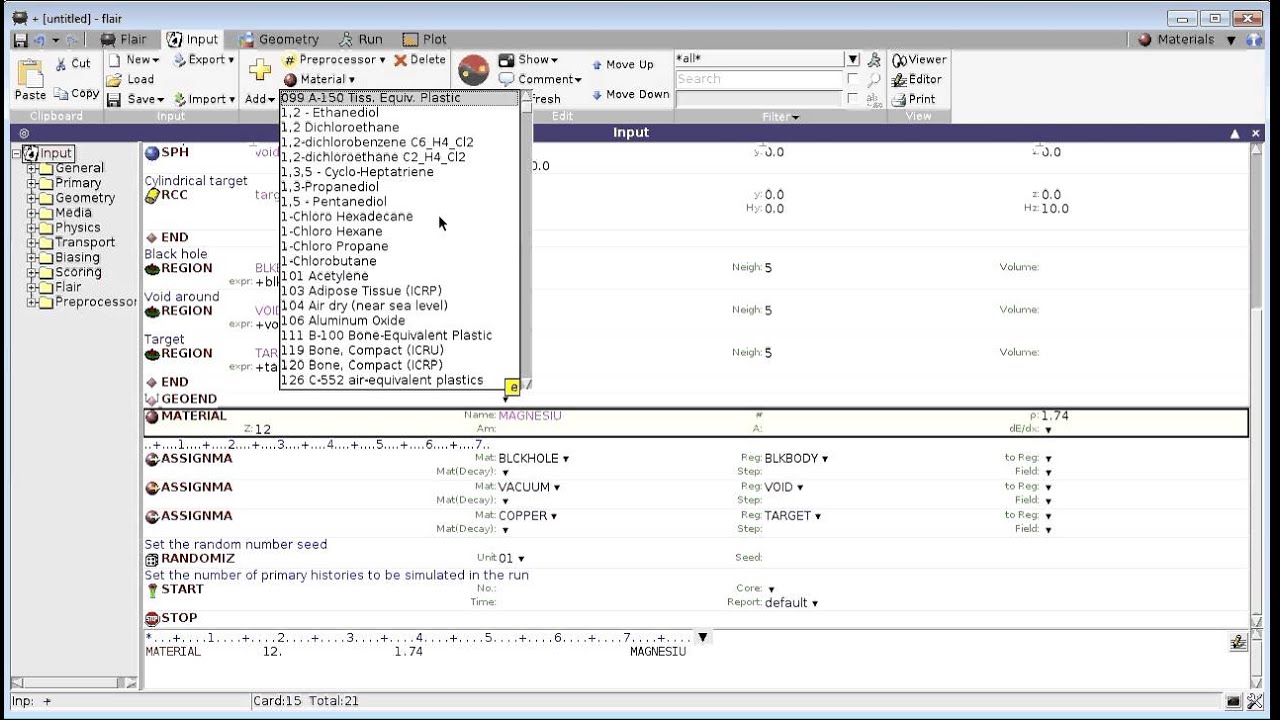Select the SPH sphere body icon
Image resolution: width=1280 pixels, height=720 pixels.
click(152, 153)
